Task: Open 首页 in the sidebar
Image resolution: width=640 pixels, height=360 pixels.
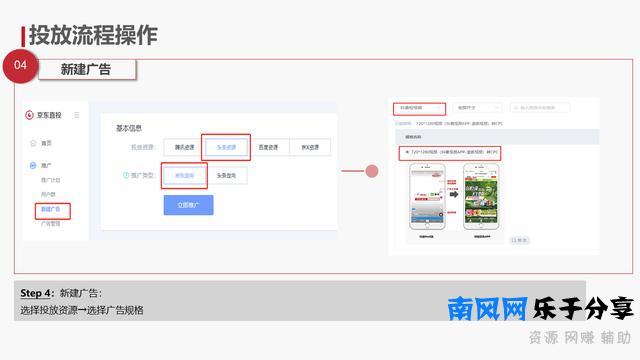Action: (46, 143)
